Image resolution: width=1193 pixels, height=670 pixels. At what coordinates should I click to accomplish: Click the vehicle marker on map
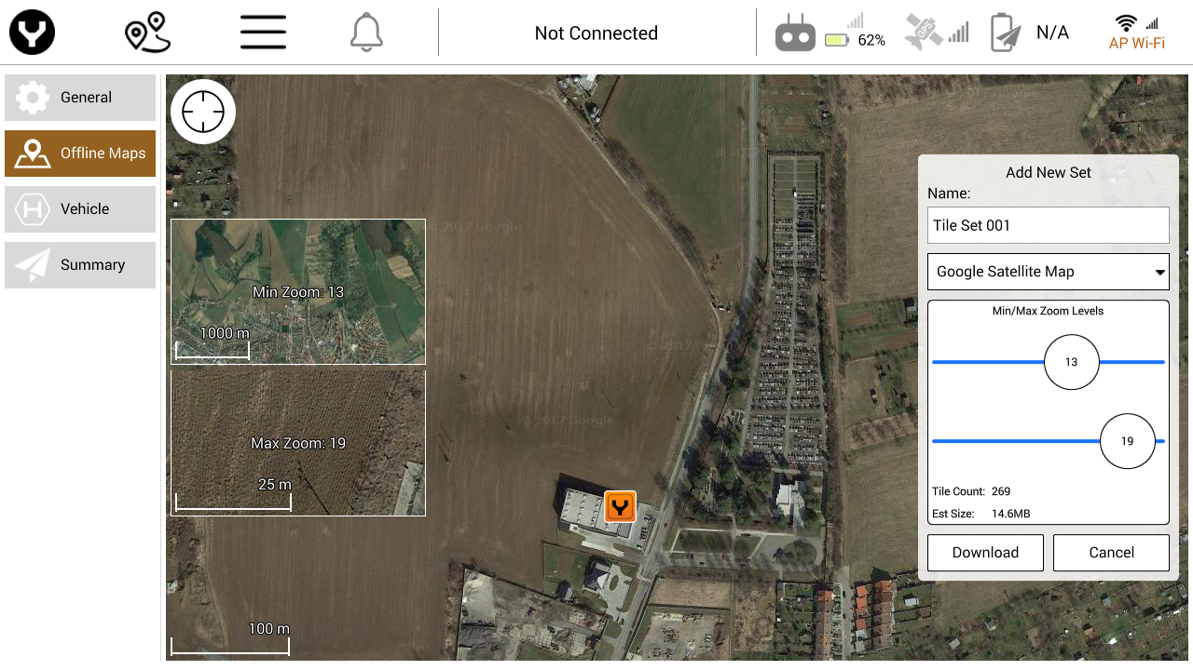coord(620,506)
